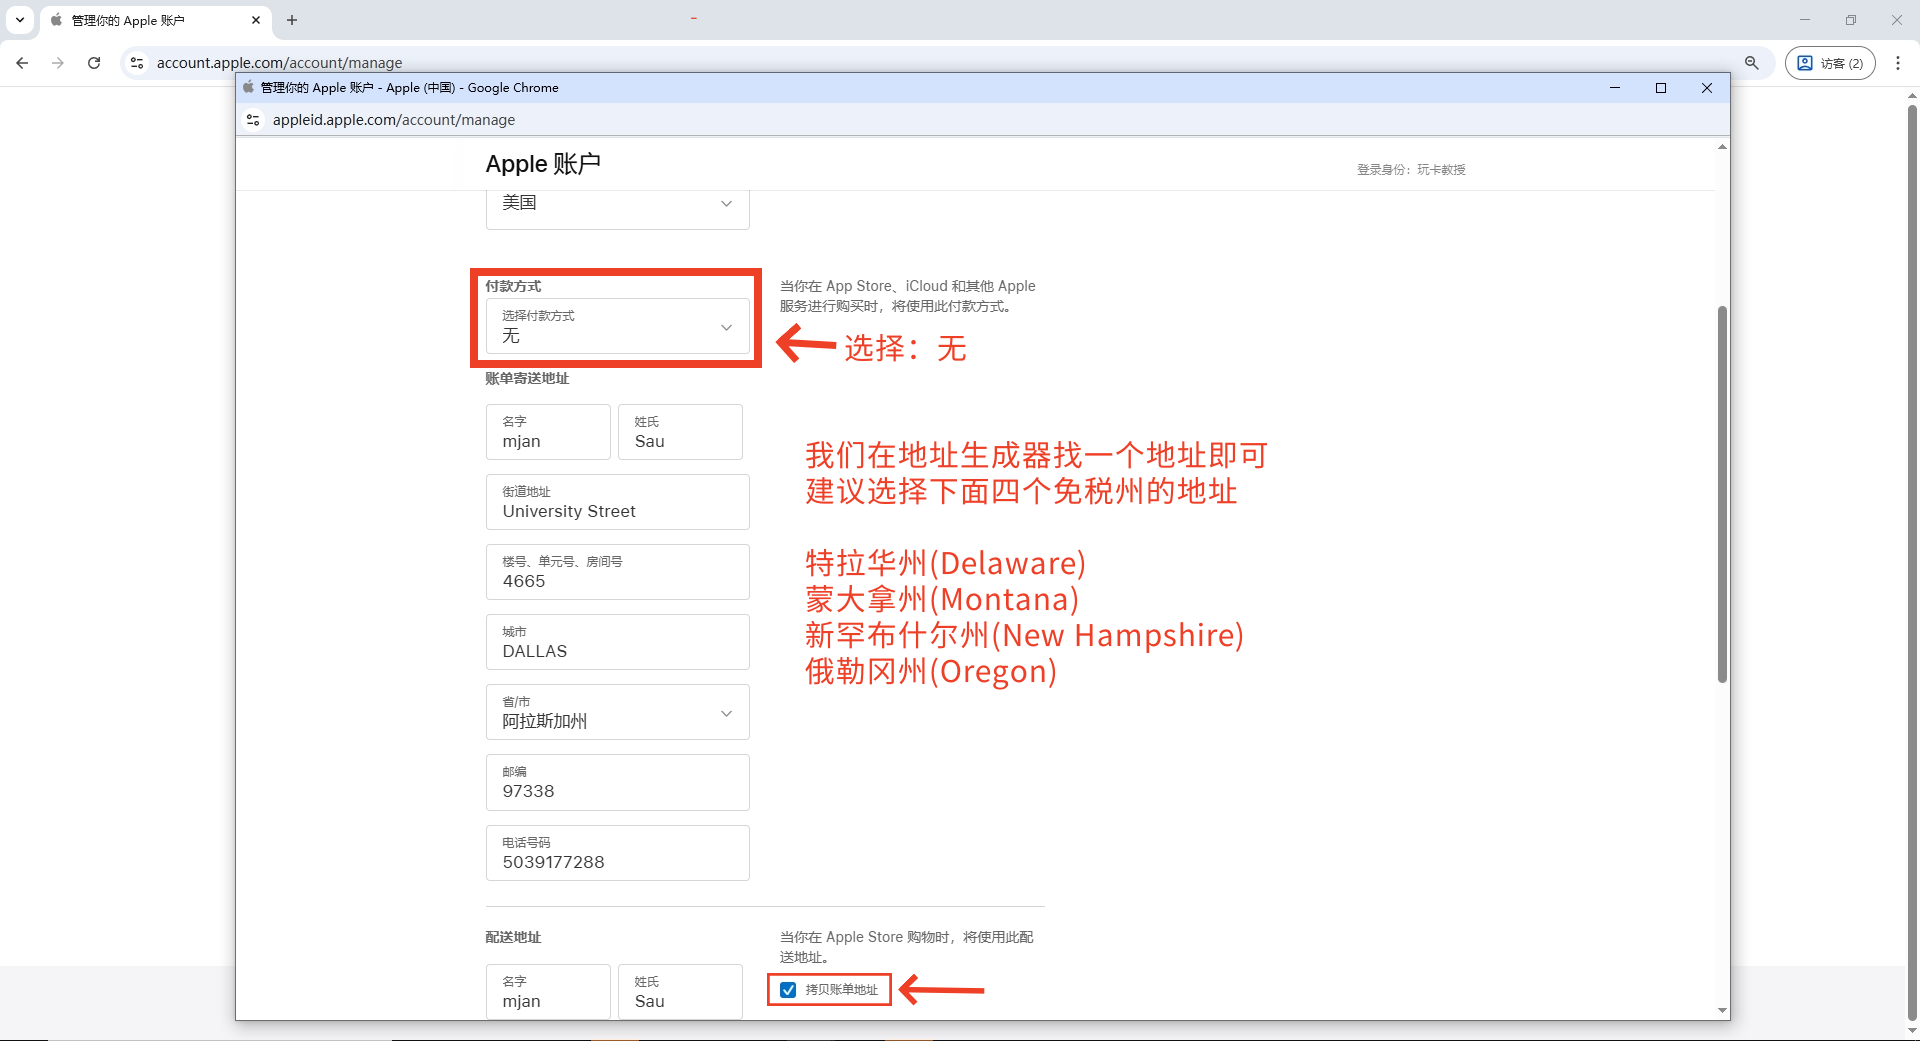Click account.apple.com URL in main address bar
Image resolution: width=1920 pixels, height=1041 pixels.
pos(279,63)
